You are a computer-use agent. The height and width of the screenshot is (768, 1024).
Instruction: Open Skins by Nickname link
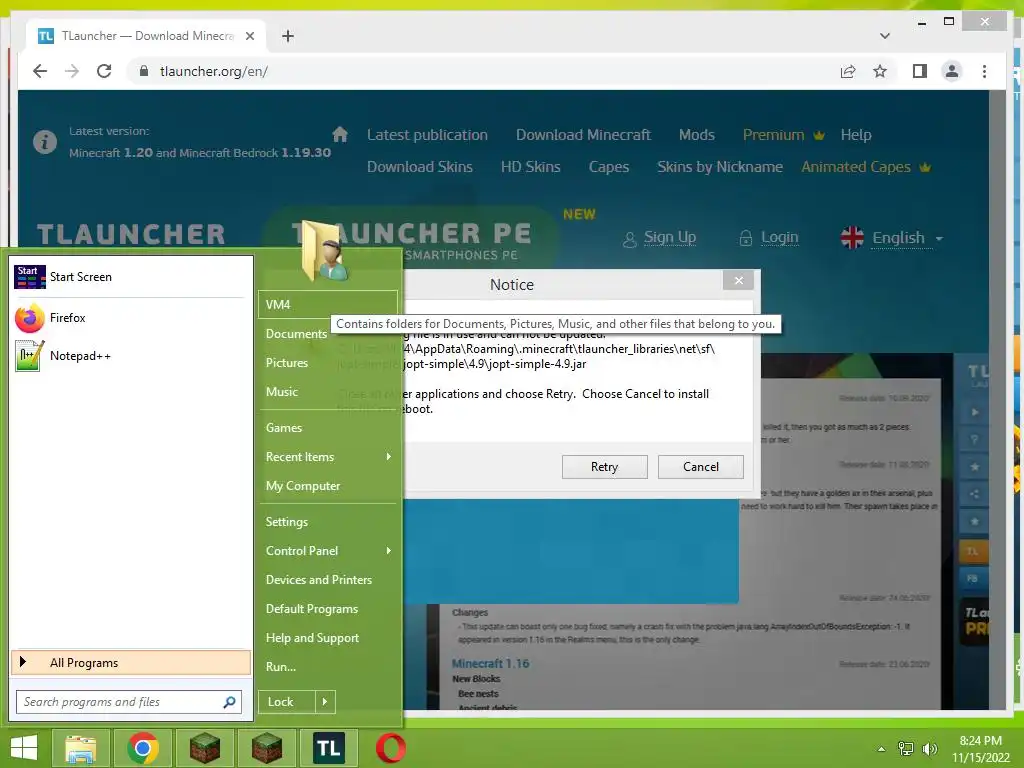click(720, 167)
